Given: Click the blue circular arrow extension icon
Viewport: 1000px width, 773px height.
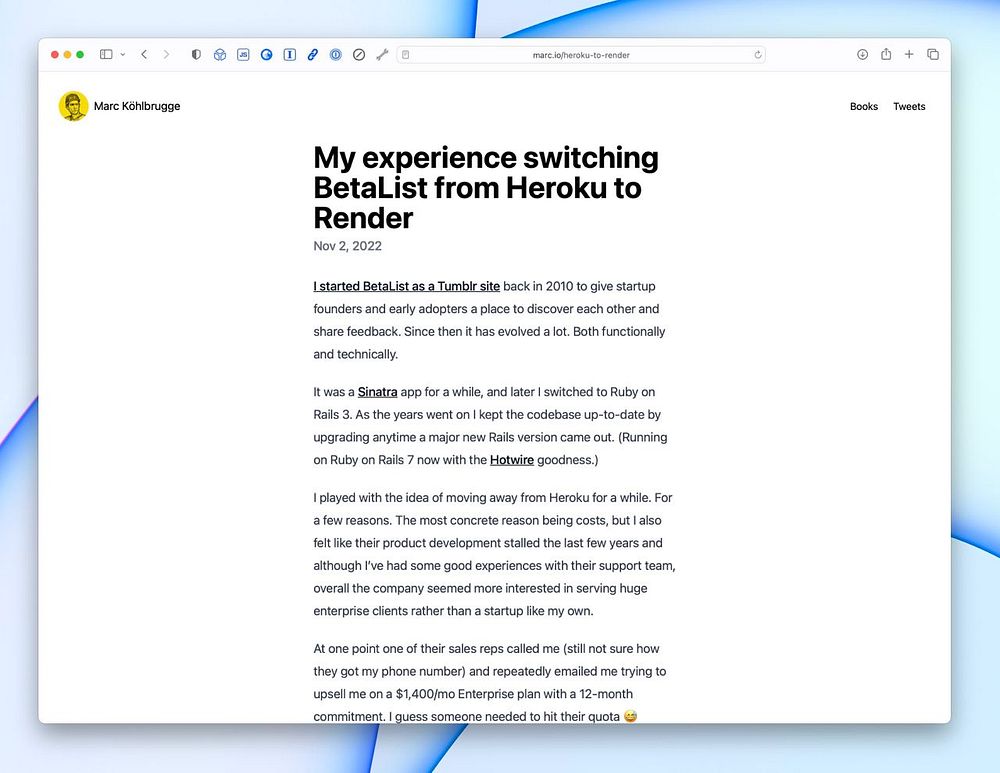Looking at the screenshot, I should click(x=267, y=55).
